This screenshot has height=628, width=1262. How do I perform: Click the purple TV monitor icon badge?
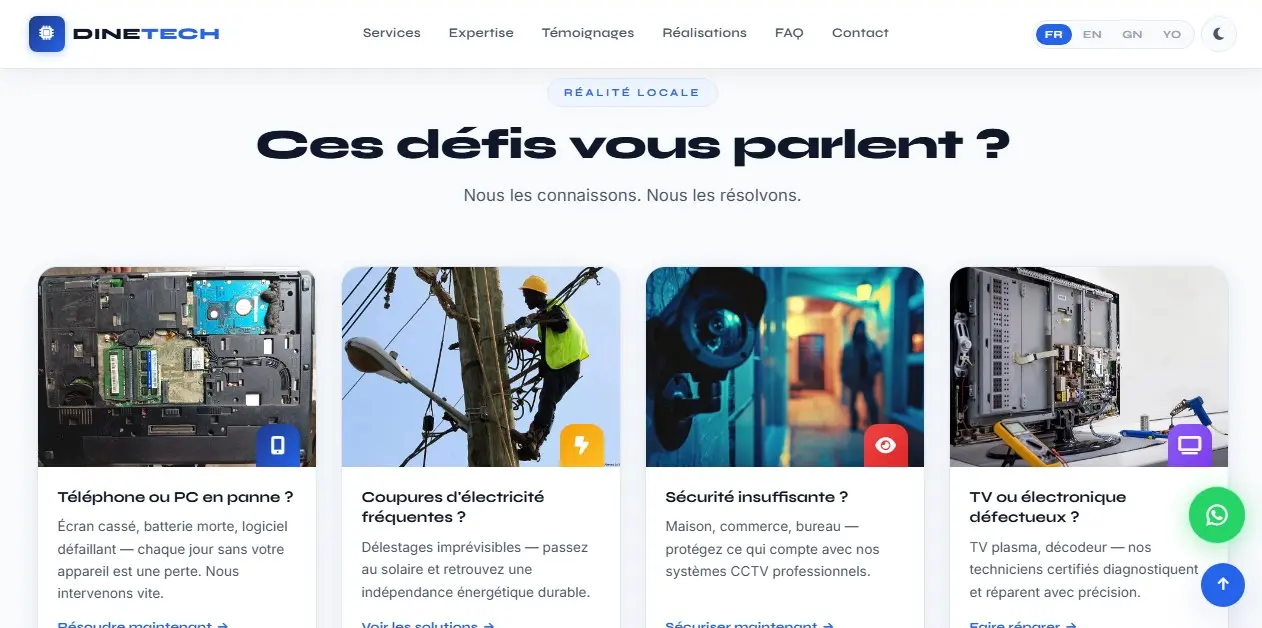1190,446
